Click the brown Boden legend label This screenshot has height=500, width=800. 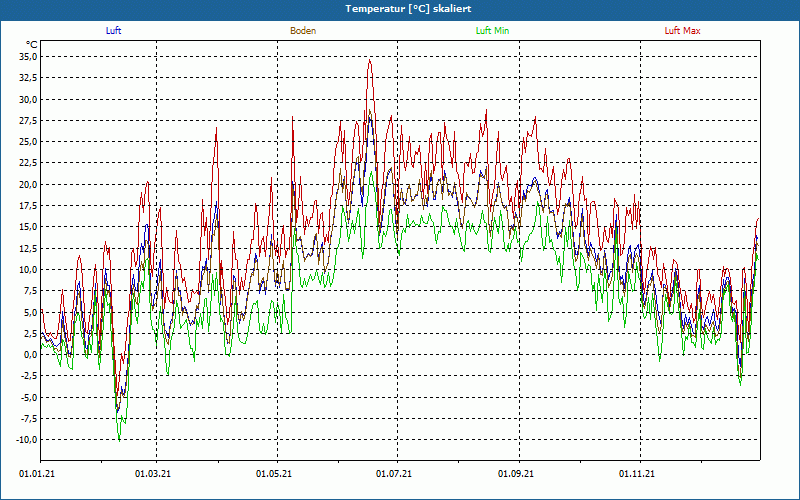[303, 31]
